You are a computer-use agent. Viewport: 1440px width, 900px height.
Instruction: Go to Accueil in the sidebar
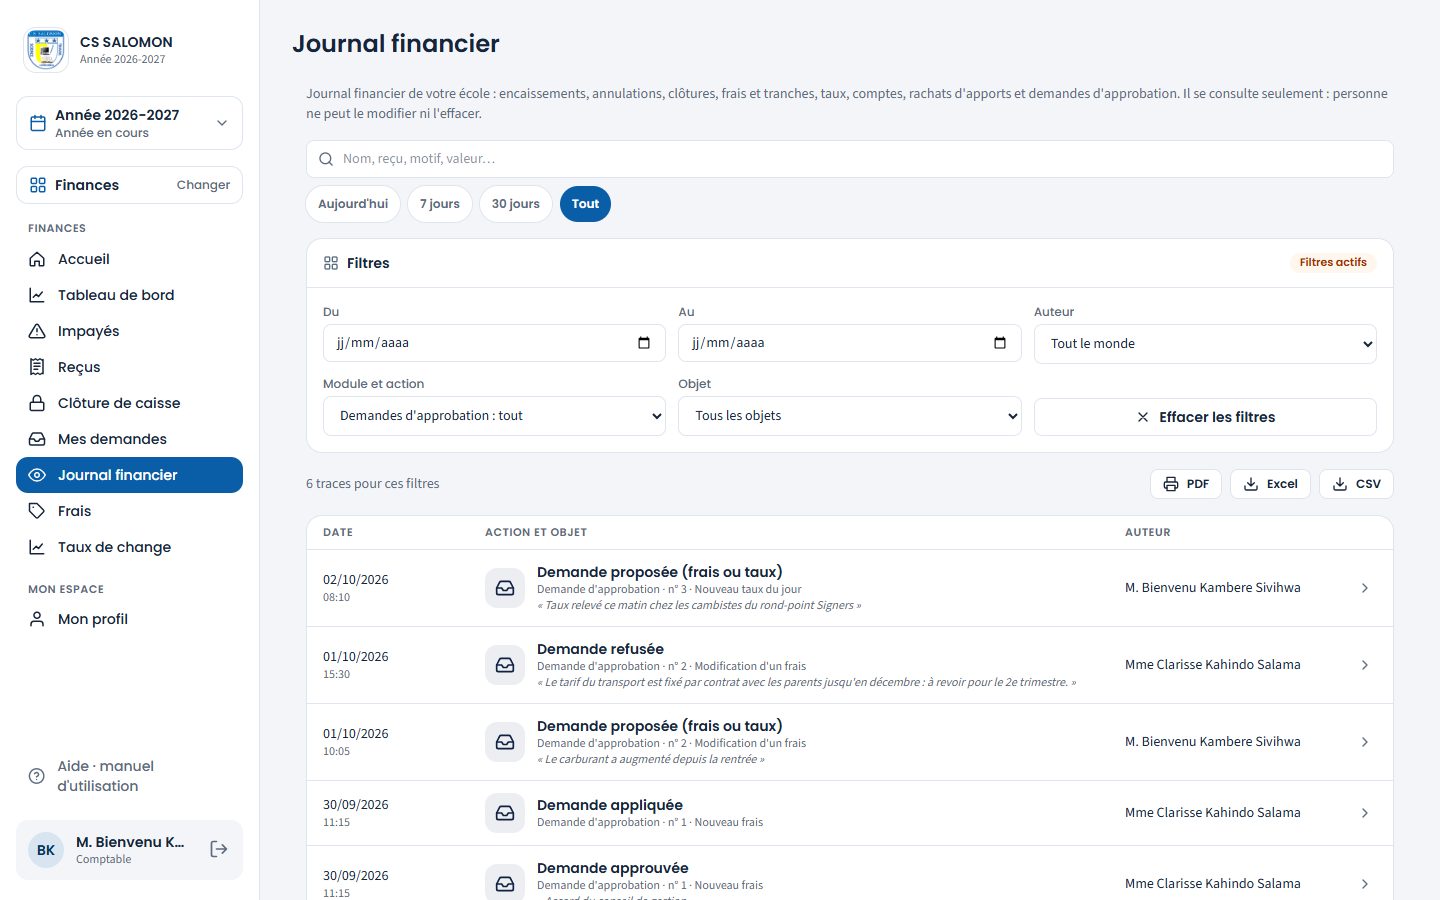pos(129,259)
